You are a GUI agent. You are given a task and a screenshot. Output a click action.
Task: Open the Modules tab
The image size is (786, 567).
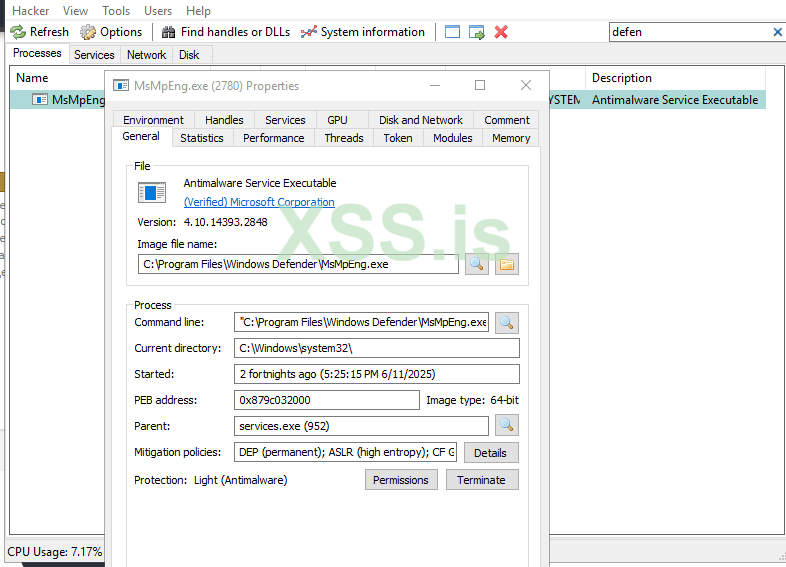point(453,138)
